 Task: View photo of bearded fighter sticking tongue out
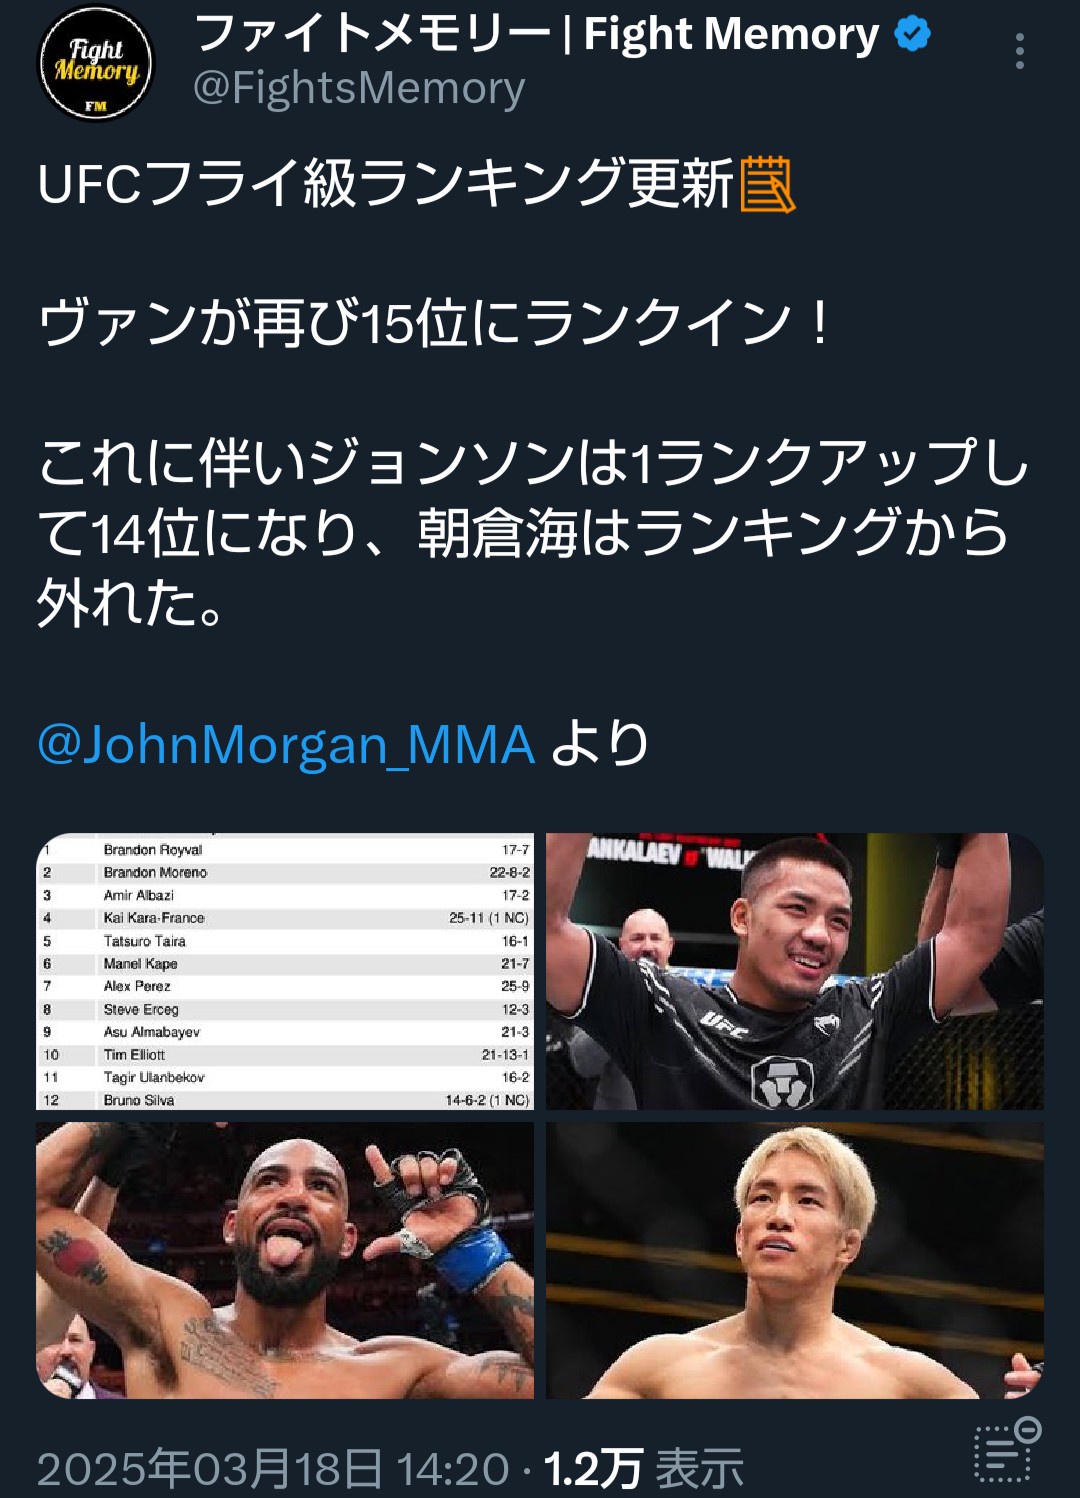point(285,1260)
